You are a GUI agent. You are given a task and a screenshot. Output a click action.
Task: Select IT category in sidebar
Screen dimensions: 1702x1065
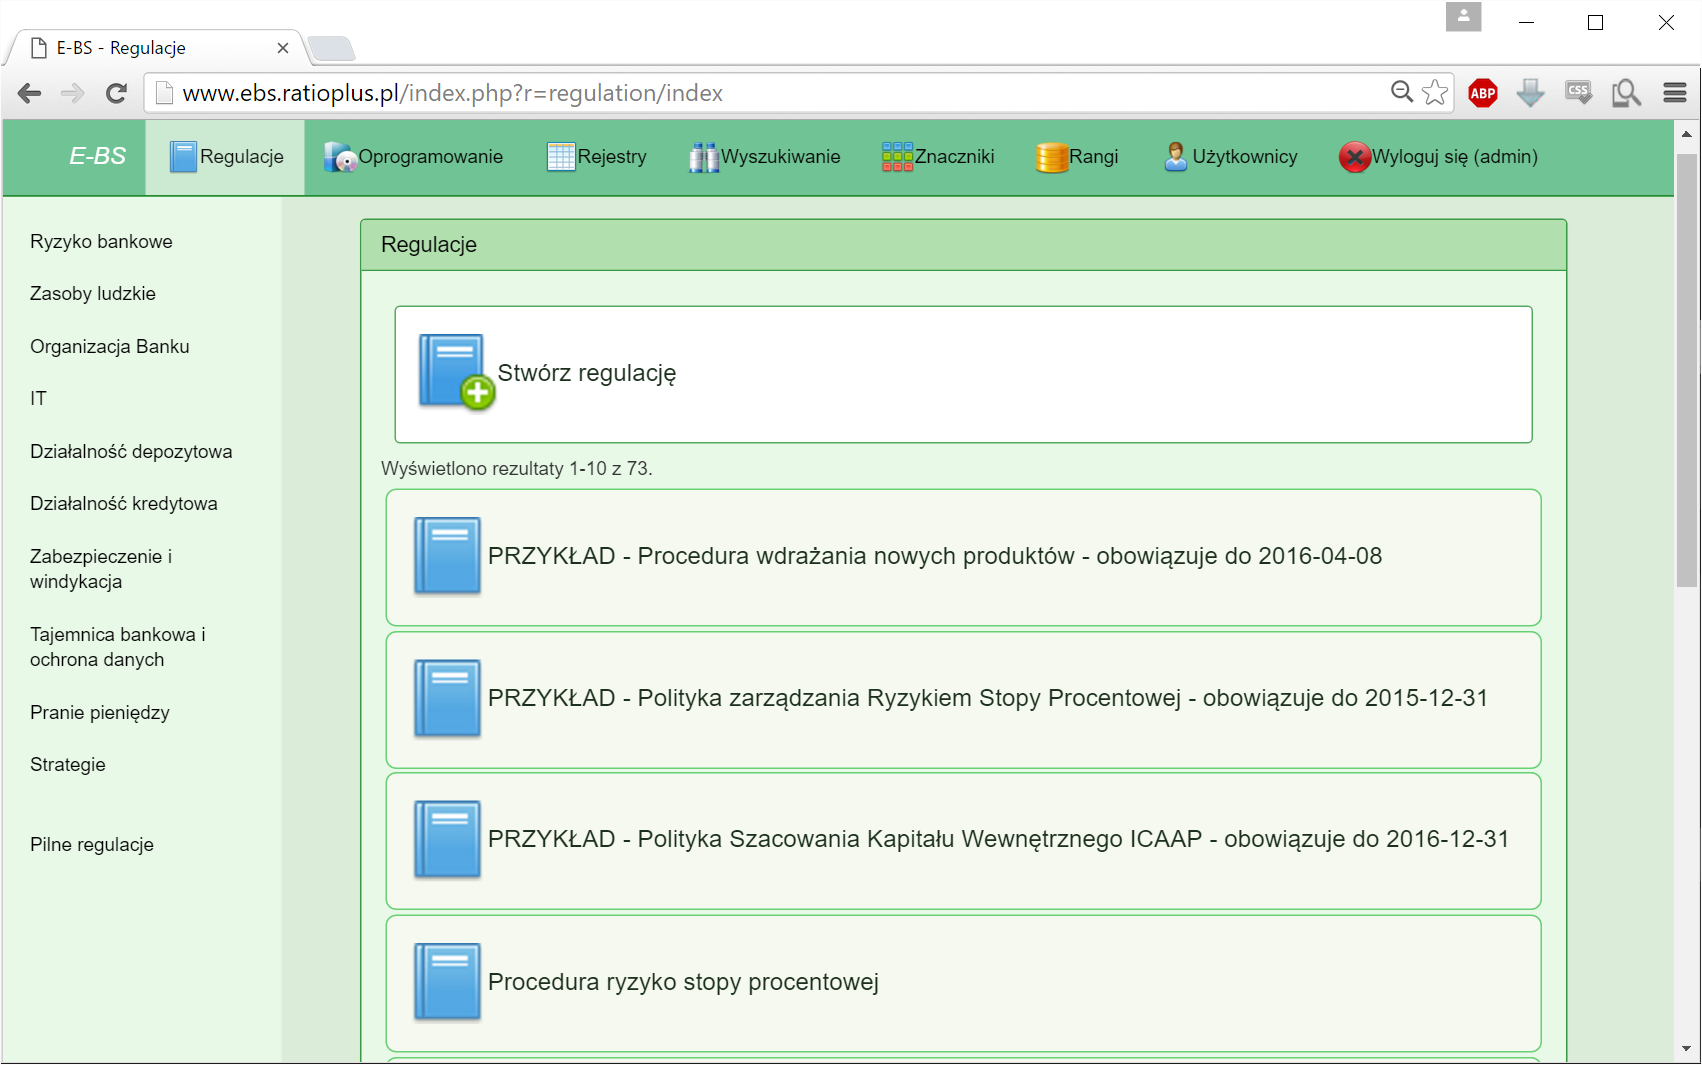coord(38,399)
